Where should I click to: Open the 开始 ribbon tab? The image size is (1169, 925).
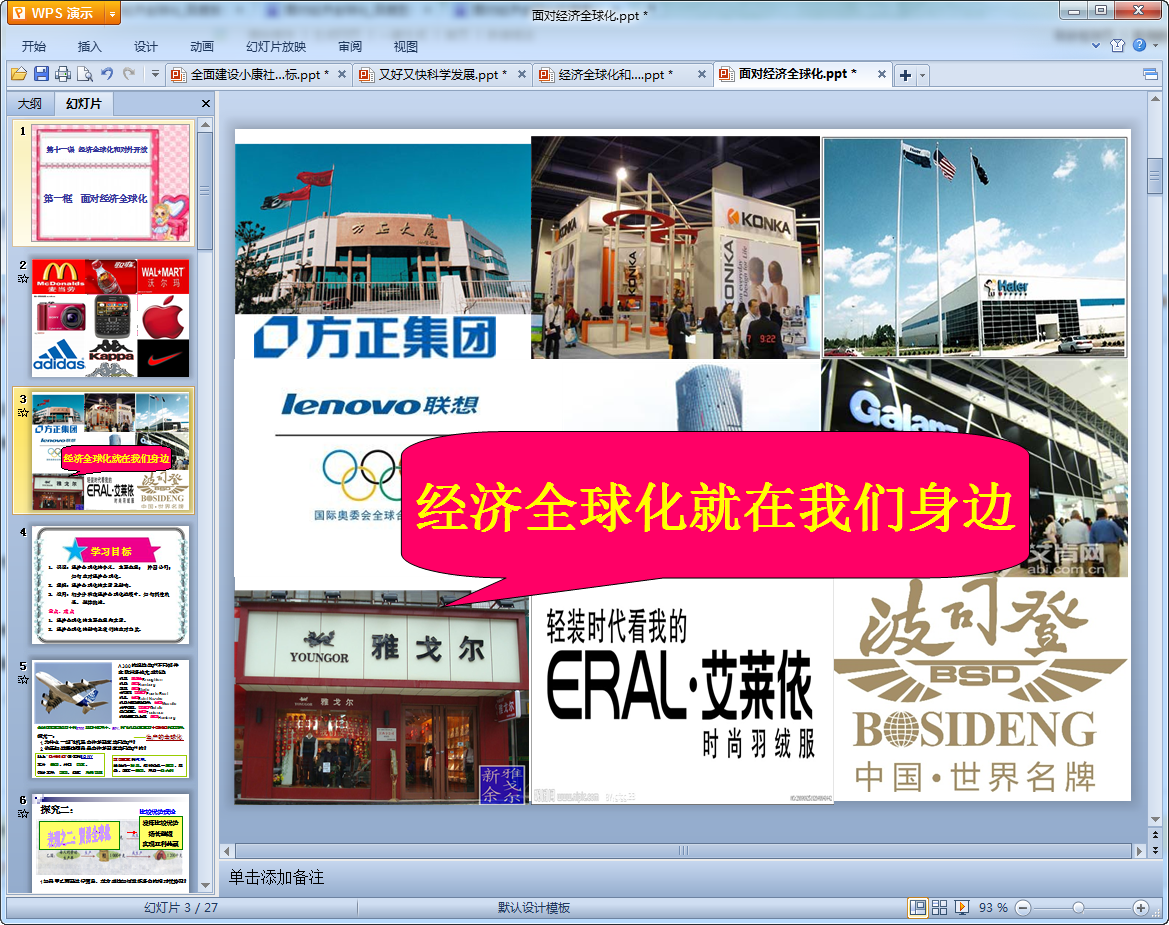click(x=34, y=46)
